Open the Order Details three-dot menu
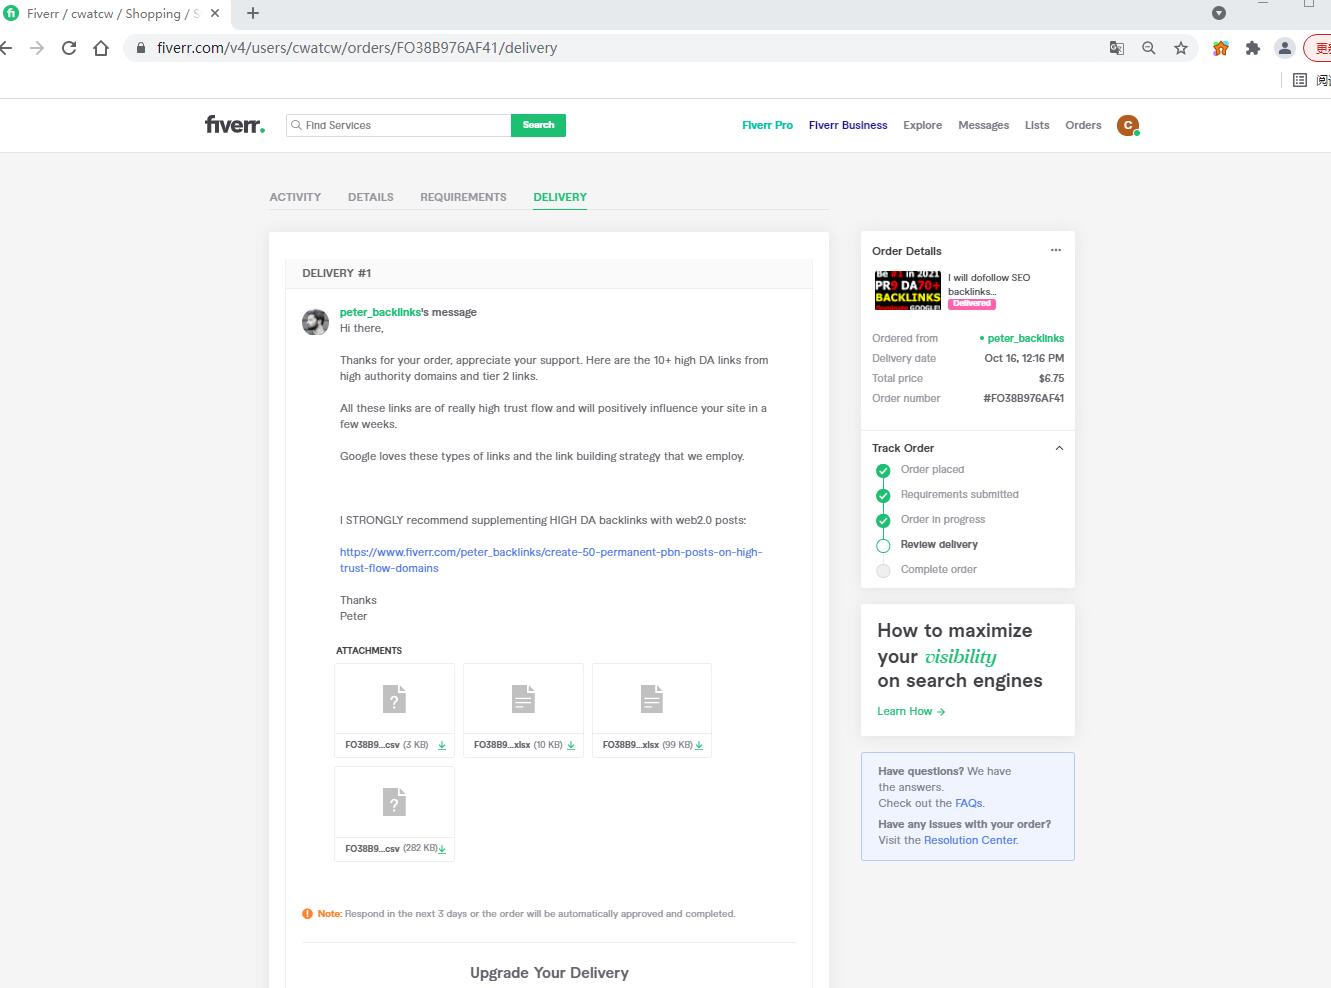 click(x=1055, y=250)
